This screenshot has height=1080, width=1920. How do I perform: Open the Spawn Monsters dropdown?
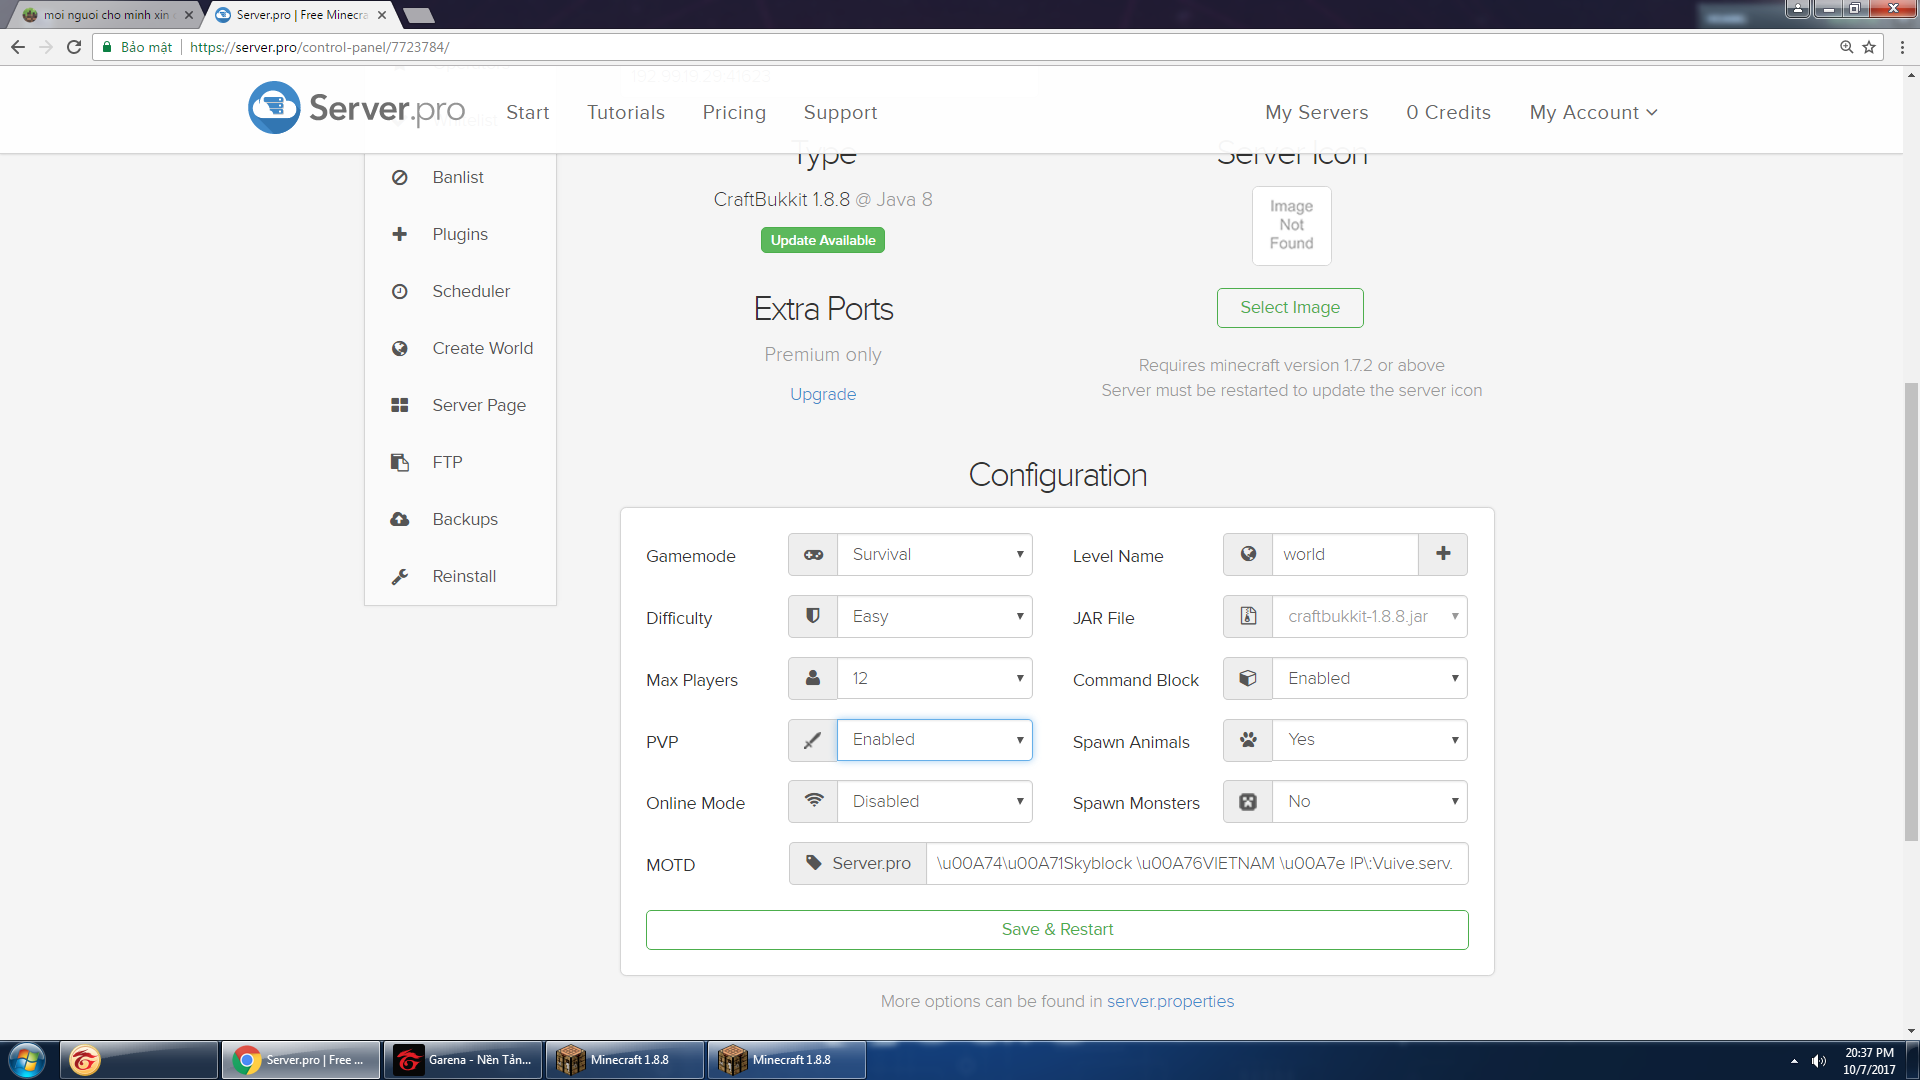1369,802
